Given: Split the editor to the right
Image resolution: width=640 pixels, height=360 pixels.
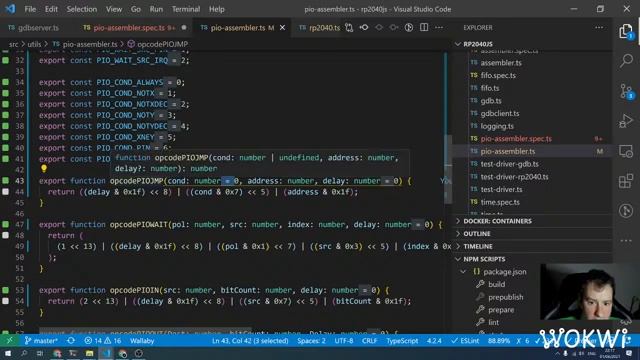Looking at the screenshot, I should coord(424,28).
